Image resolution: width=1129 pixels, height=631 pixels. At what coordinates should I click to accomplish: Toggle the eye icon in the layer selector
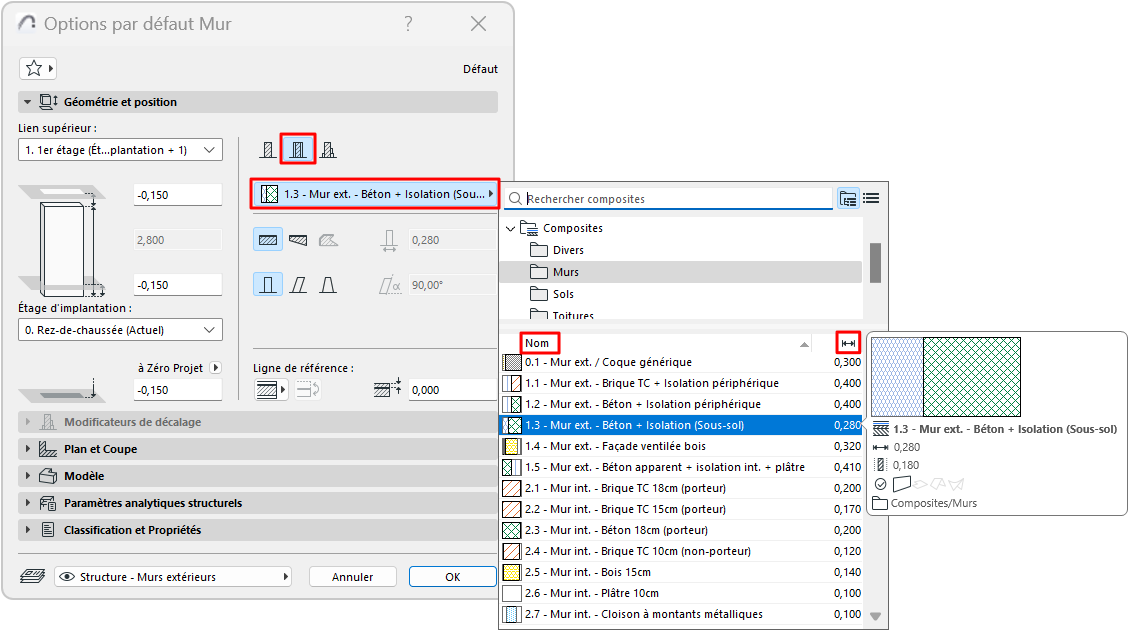(x=67, y=577)
